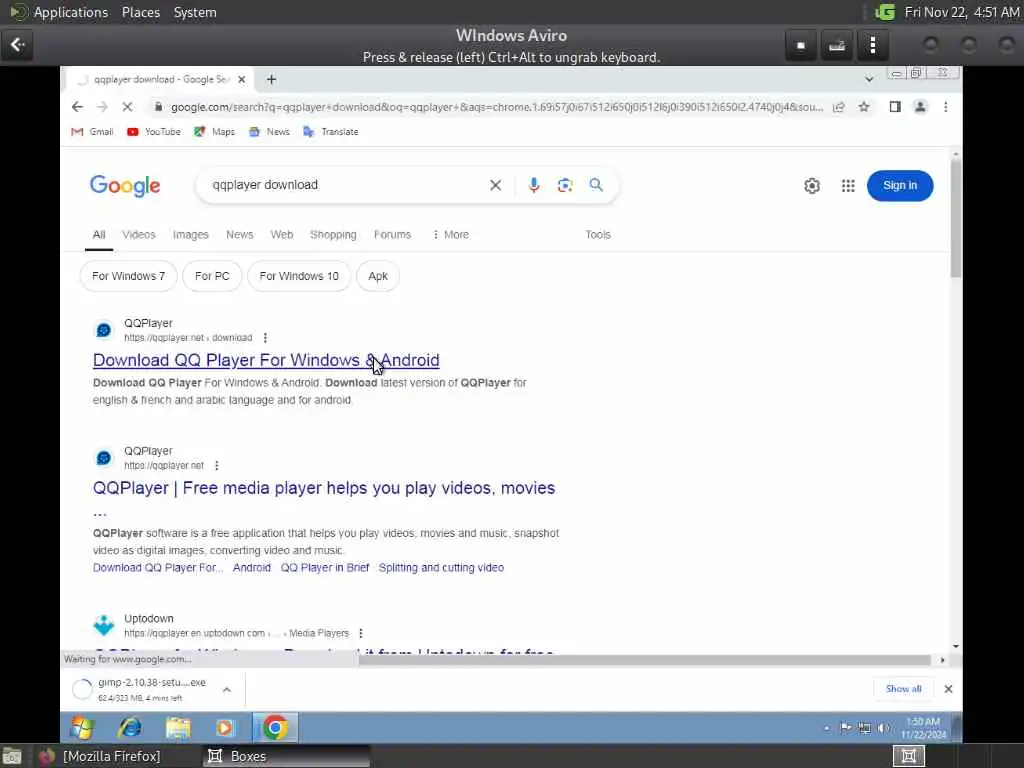Click the share icon in address bar
Screen dimensions: 1024x768
pos(839,107)
